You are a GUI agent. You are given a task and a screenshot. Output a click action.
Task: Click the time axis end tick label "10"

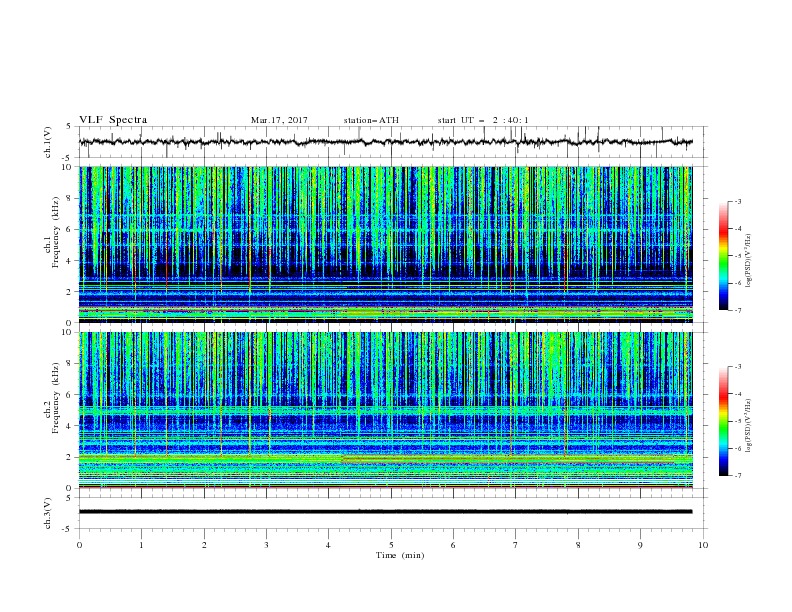pyautogui.click(x=703, y=545)
